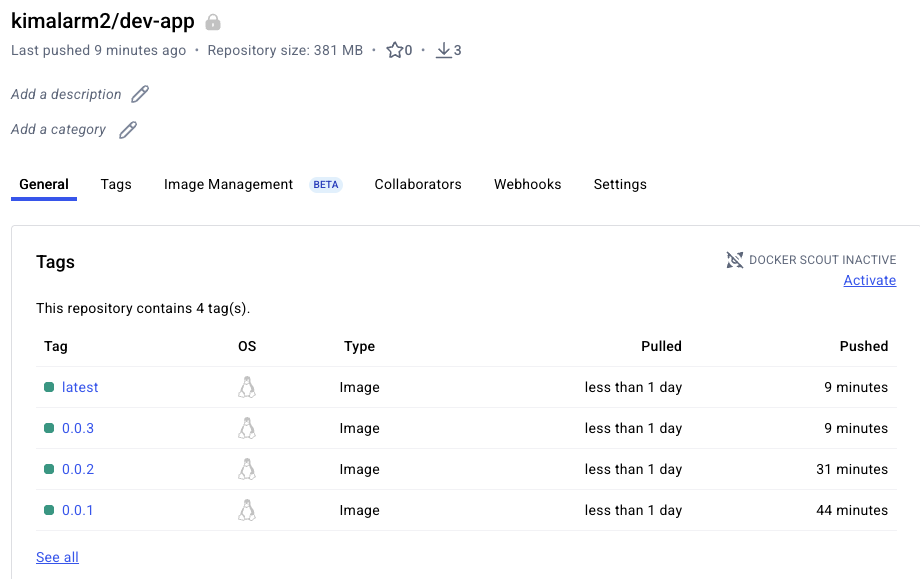Viewport: 920px width, 579px height.
Task: Click the star icon showing 0
Action: (395, 50)
